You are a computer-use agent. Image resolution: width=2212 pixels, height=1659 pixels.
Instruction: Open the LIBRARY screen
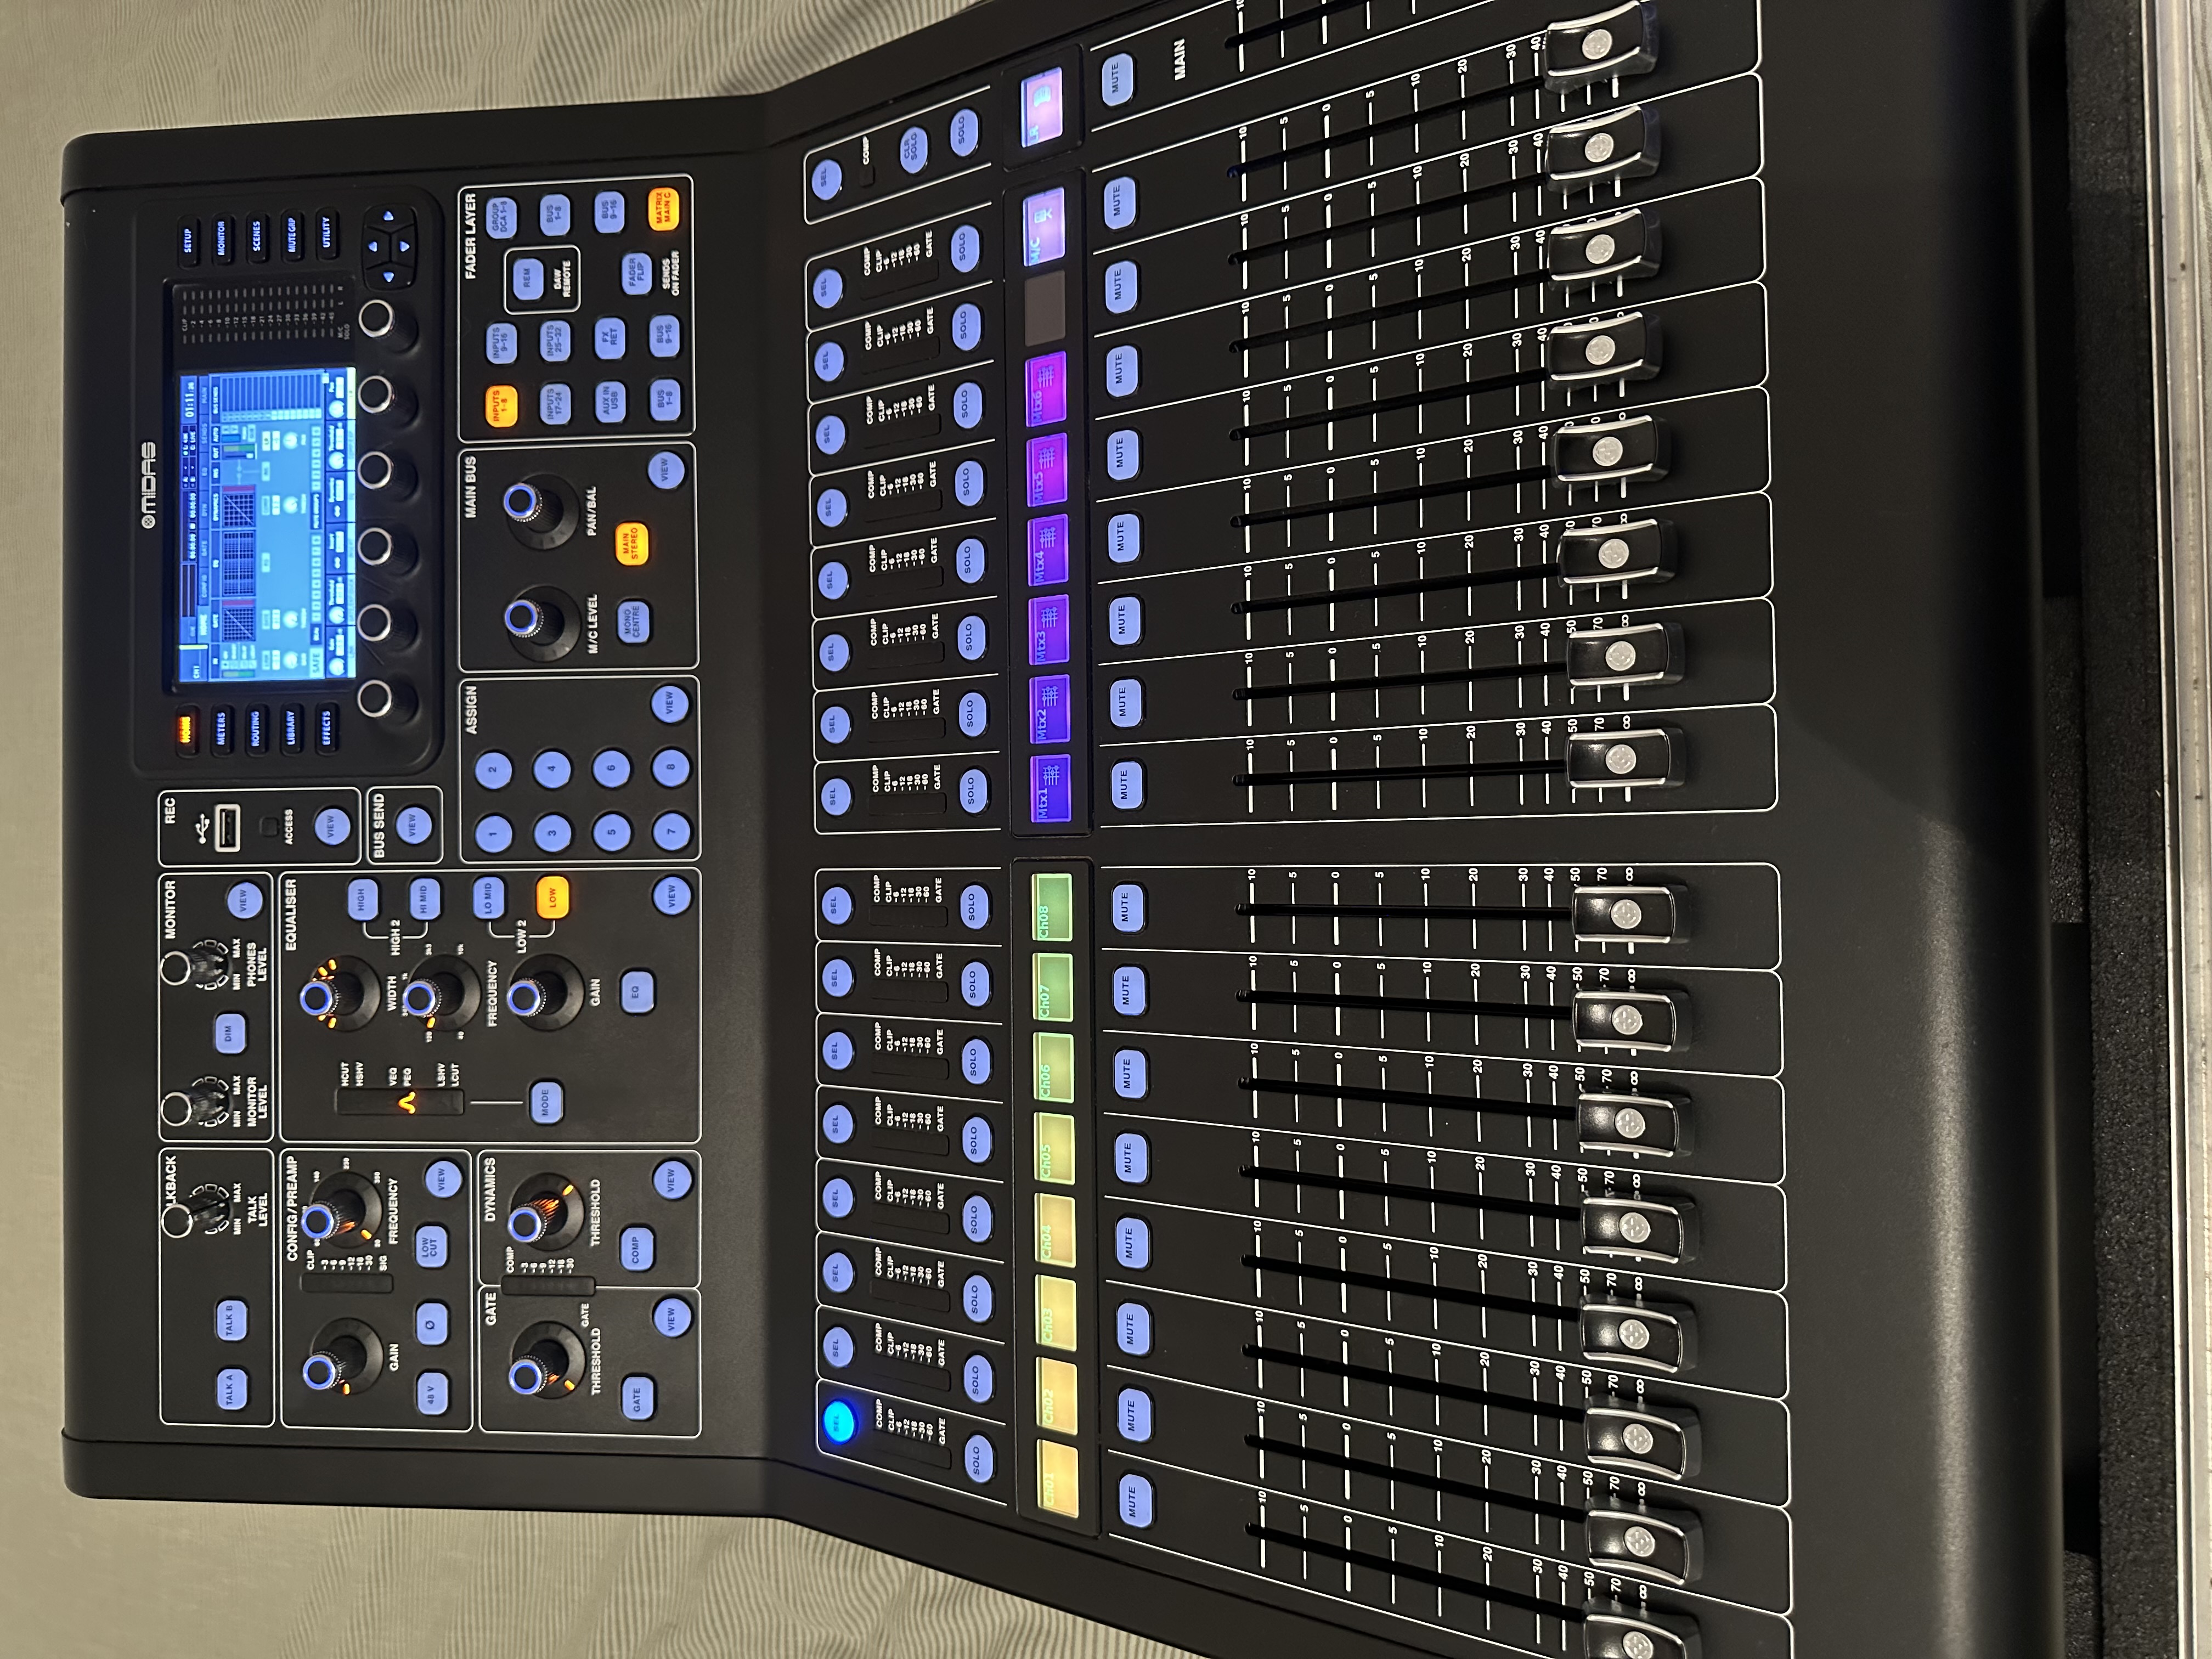290,729
